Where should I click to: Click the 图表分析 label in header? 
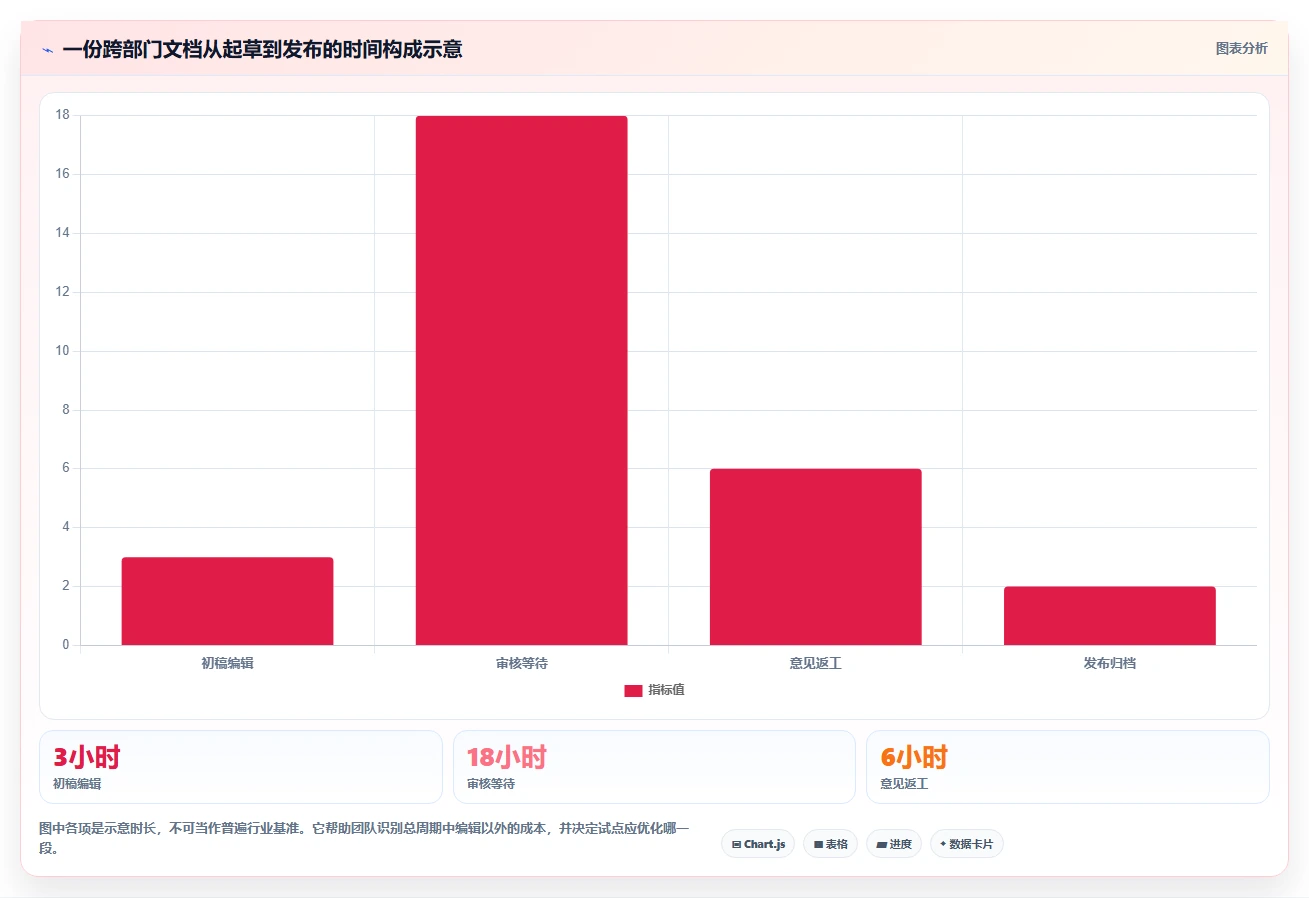pos(1241,48)
